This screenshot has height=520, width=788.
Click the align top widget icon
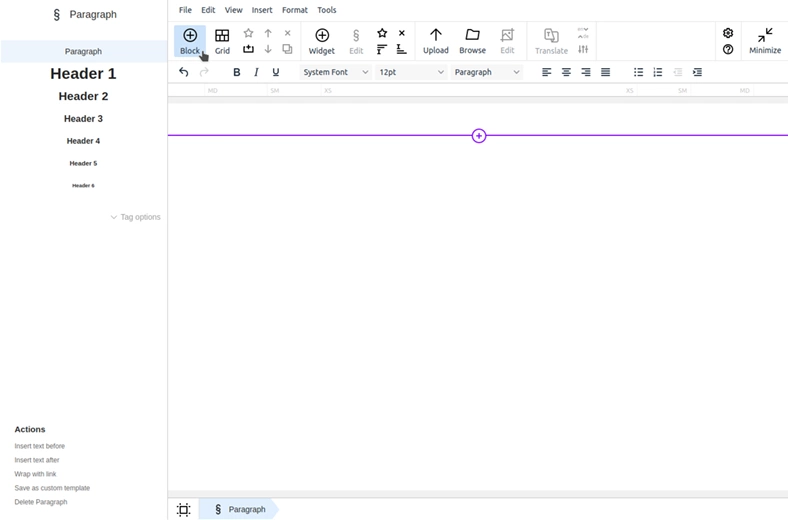click(382, 49)
